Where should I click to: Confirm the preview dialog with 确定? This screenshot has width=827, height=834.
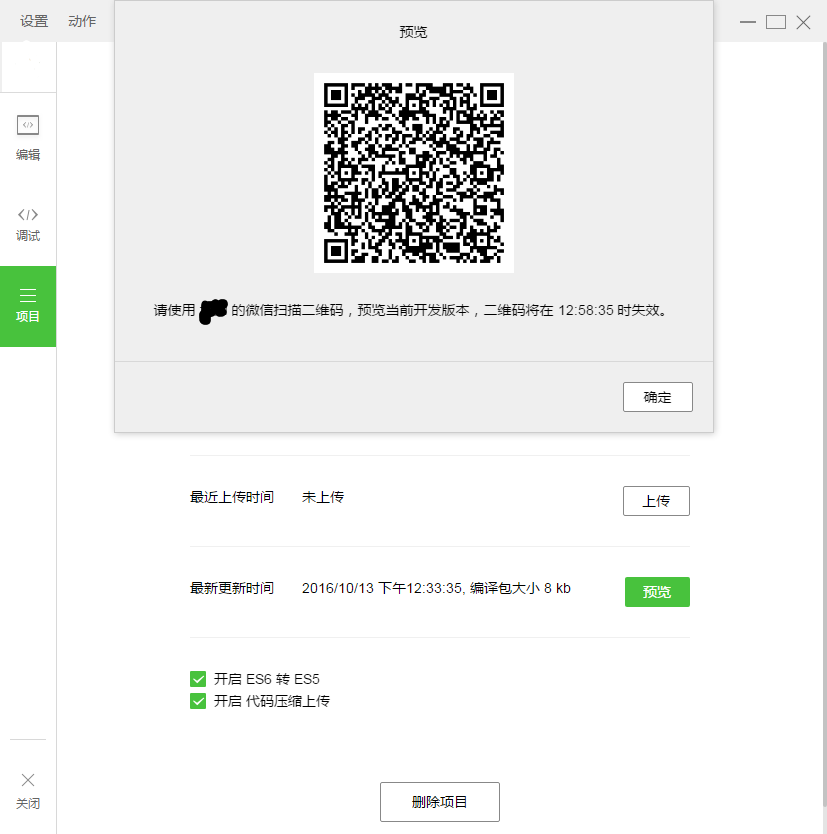pos(658,397)
